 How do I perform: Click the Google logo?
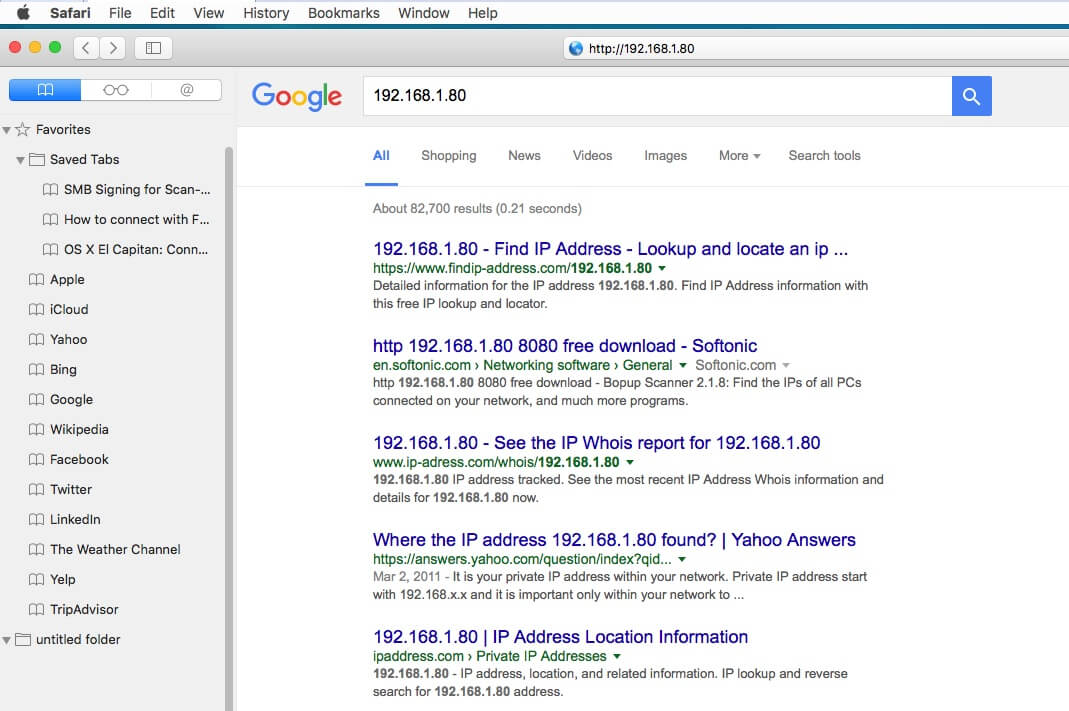pos(296,96)
